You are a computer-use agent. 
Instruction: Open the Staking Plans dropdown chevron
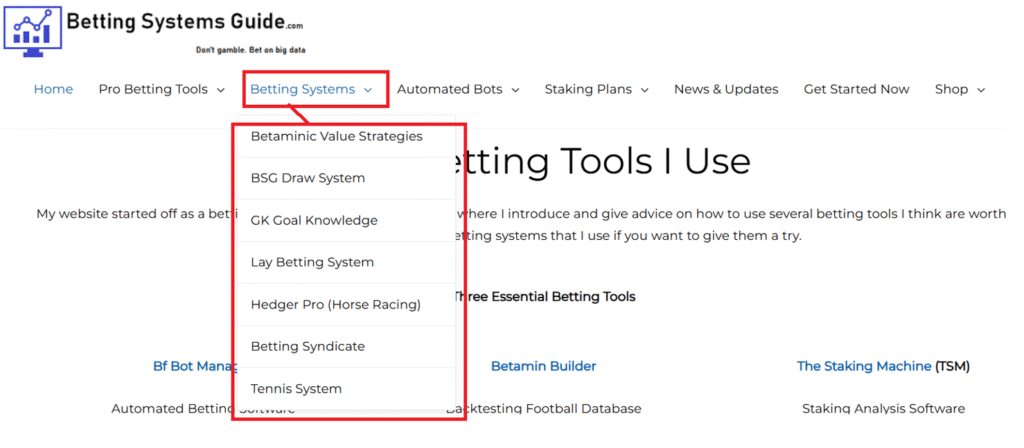(x=644, y=90)
